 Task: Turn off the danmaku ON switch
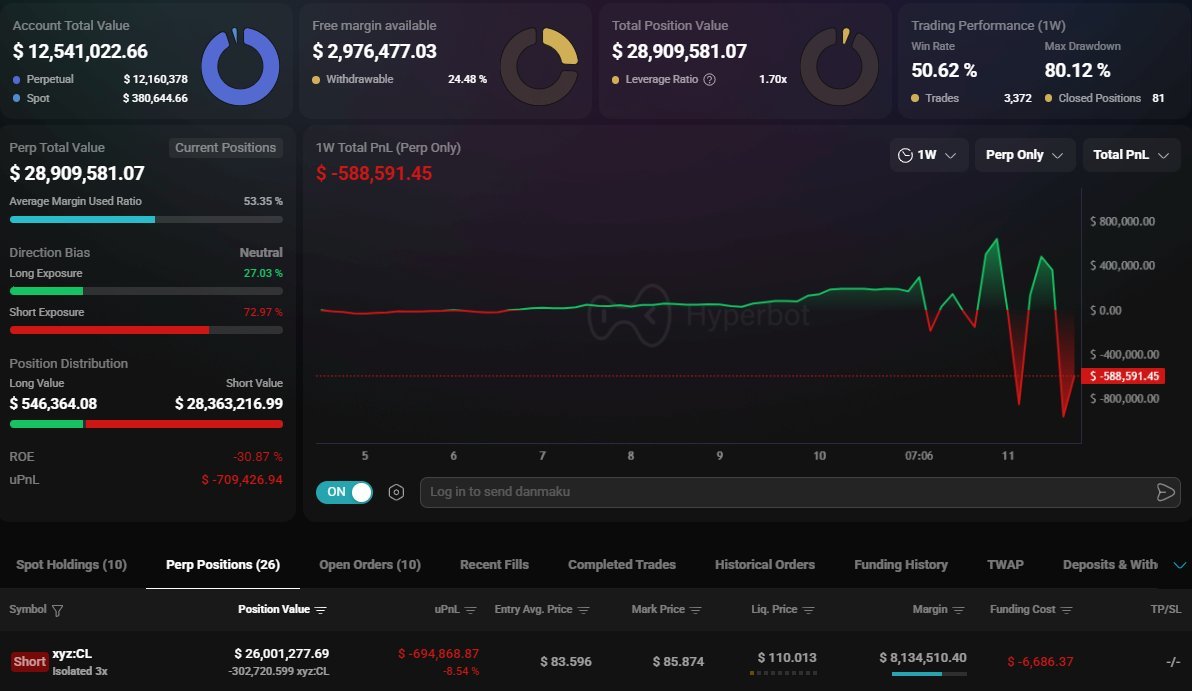click(x=344, y=492)
